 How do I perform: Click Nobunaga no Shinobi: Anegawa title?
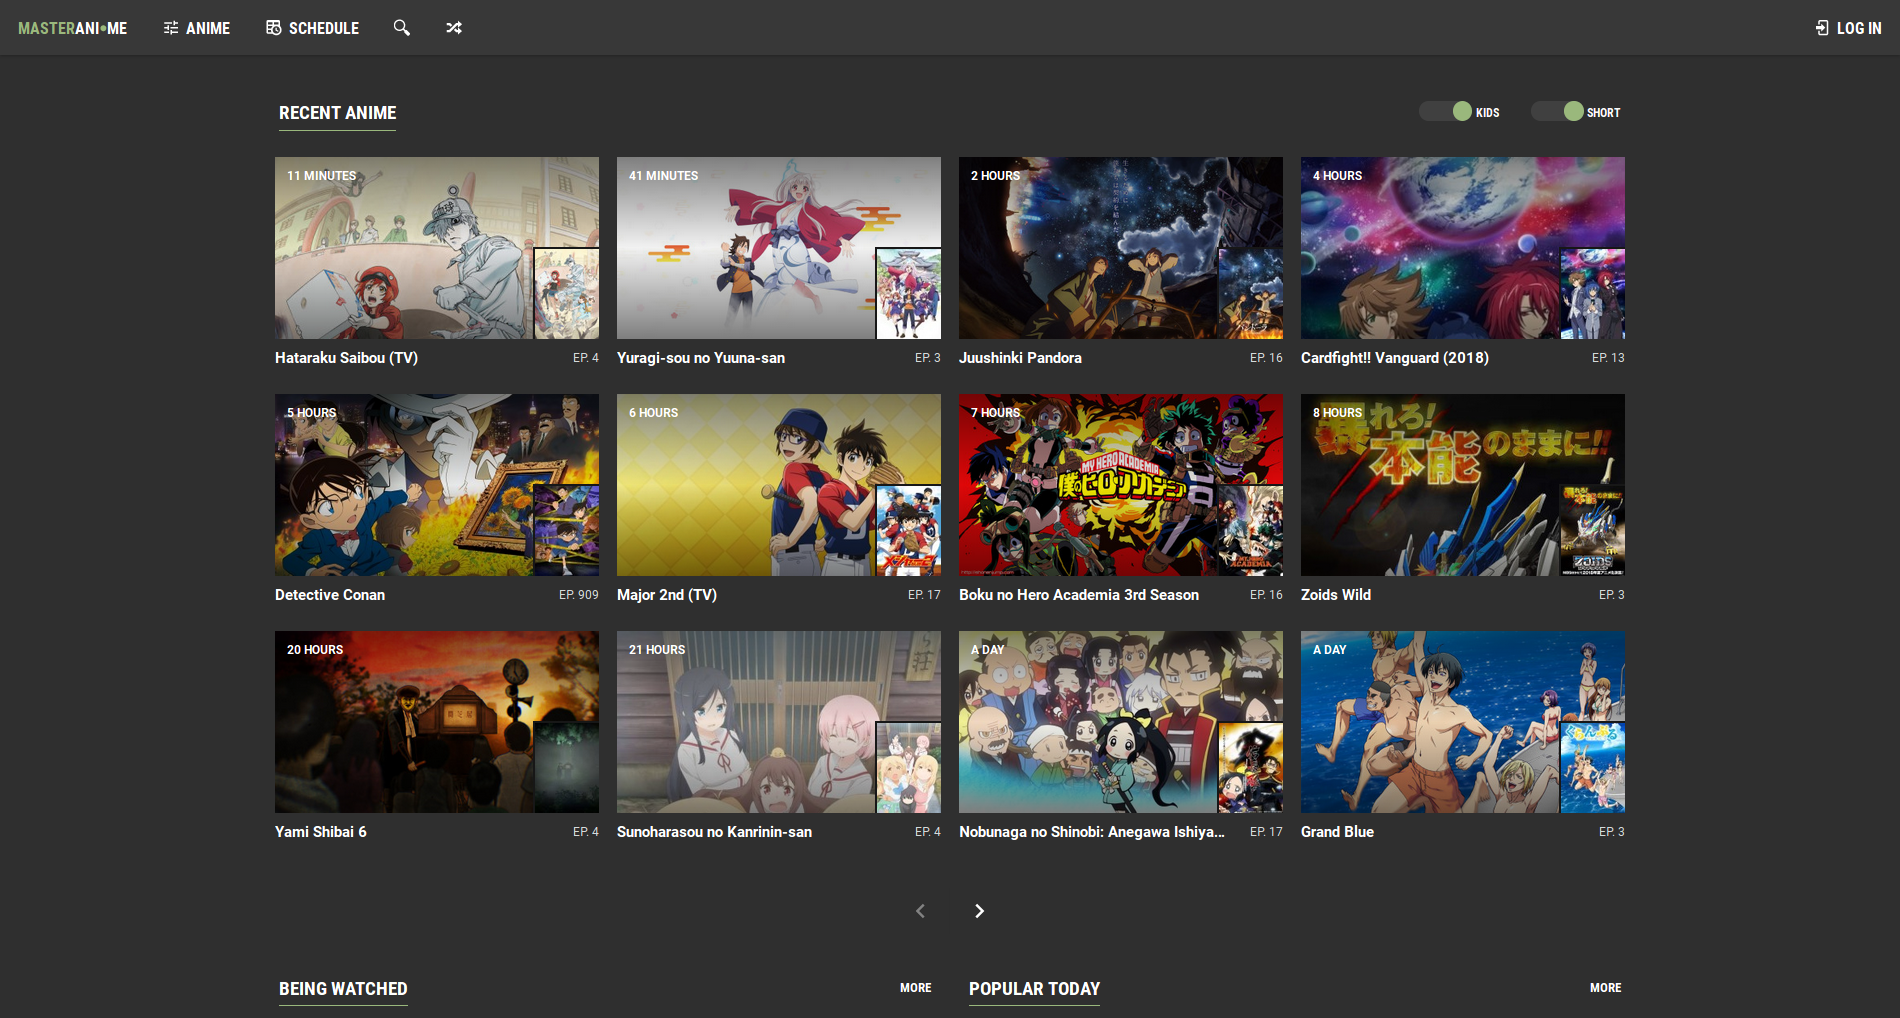point(1092,832)
